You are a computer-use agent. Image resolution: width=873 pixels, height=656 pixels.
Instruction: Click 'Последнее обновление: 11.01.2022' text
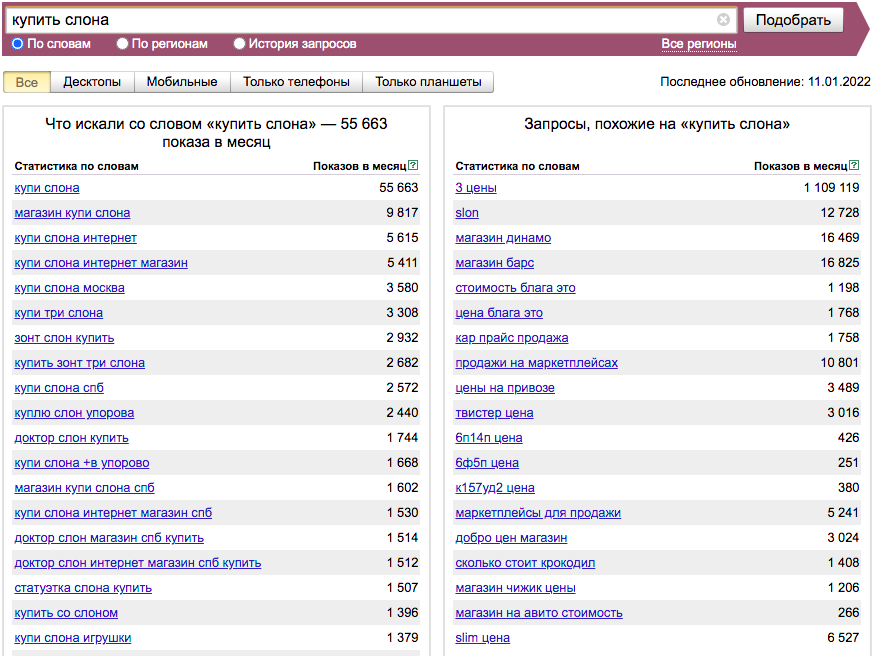(765, 82)
